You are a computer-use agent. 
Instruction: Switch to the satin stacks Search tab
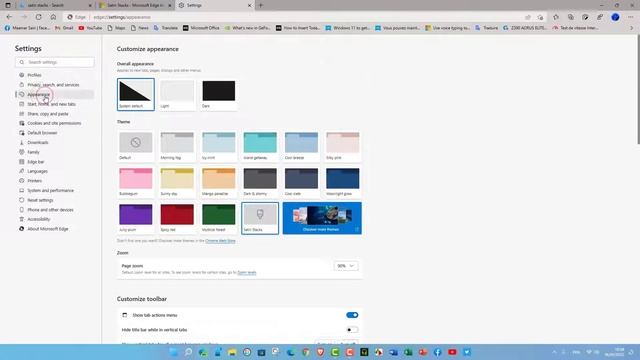55,5
